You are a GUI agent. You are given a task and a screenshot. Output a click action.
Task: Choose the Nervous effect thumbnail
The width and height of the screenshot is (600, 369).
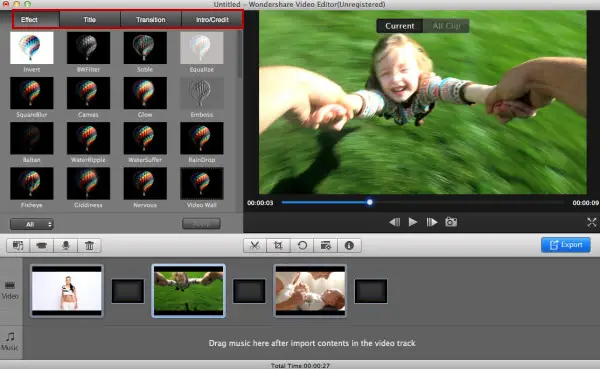[x=145, y=183]
